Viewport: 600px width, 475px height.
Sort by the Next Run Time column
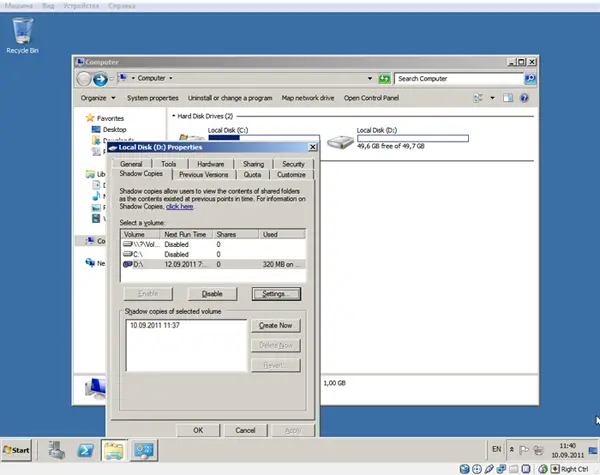point(186,234)
